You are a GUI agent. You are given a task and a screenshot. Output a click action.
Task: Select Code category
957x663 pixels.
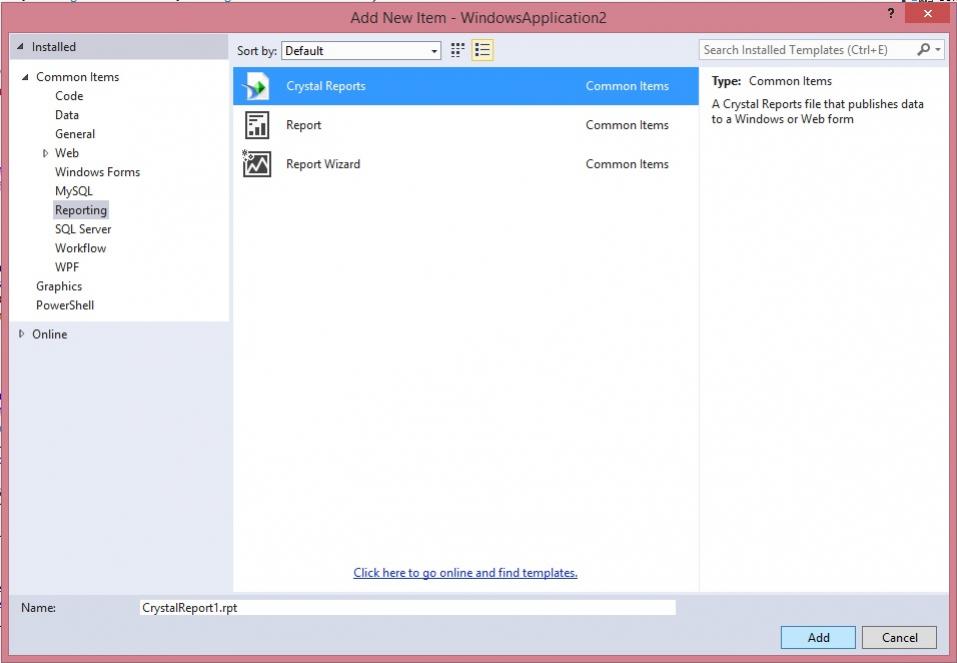[69, 96]
